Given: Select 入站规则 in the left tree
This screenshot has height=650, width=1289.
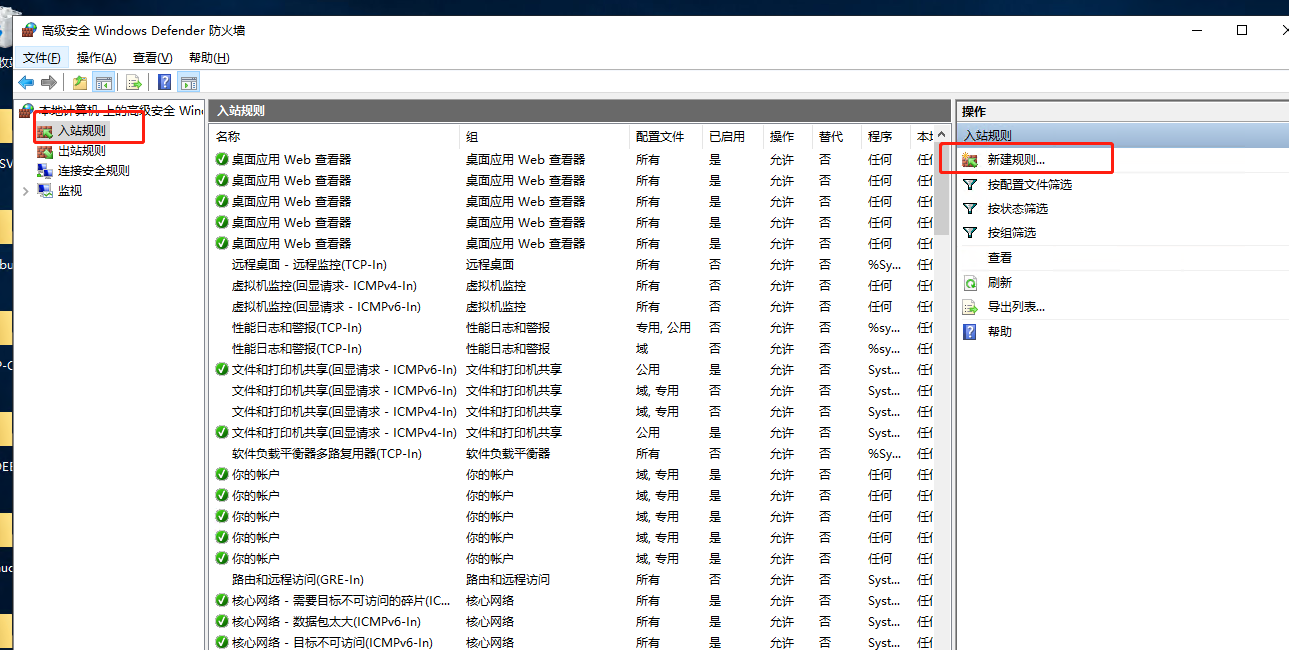Looking at the screenshot, I should [x=81, y=130].
